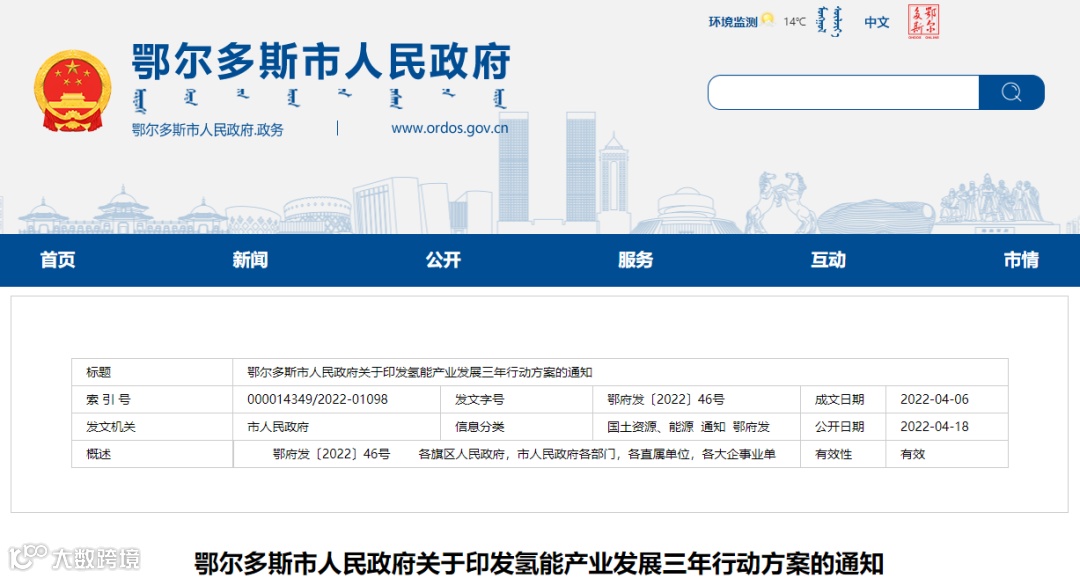Click the 成文日期 value 2022-04-06
Viewport: 1080px width, 578px height.
coord(934,400)
